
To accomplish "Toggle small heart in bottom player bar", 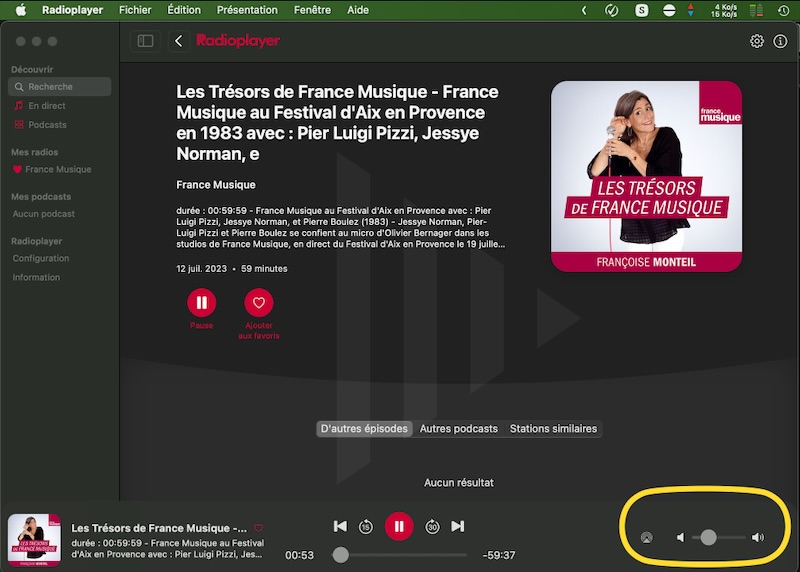I will [x=258, y=528].
